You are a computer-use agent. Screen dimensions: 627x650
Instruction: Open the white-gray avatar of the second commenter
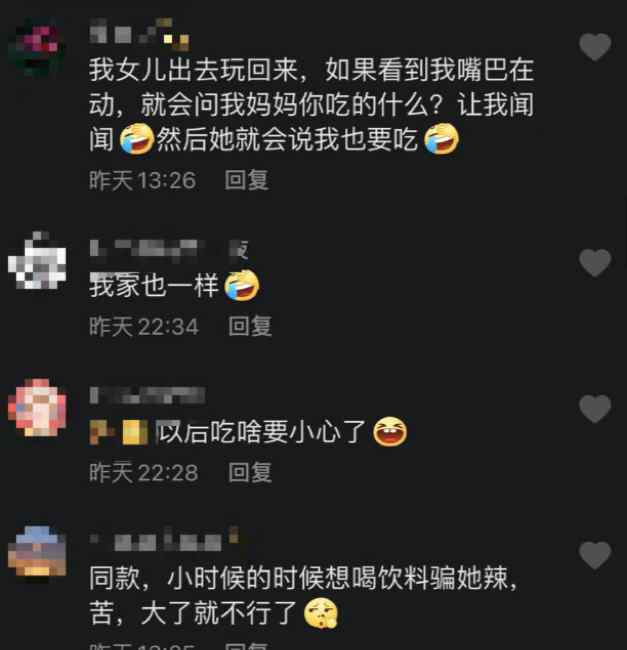(37, 261)
